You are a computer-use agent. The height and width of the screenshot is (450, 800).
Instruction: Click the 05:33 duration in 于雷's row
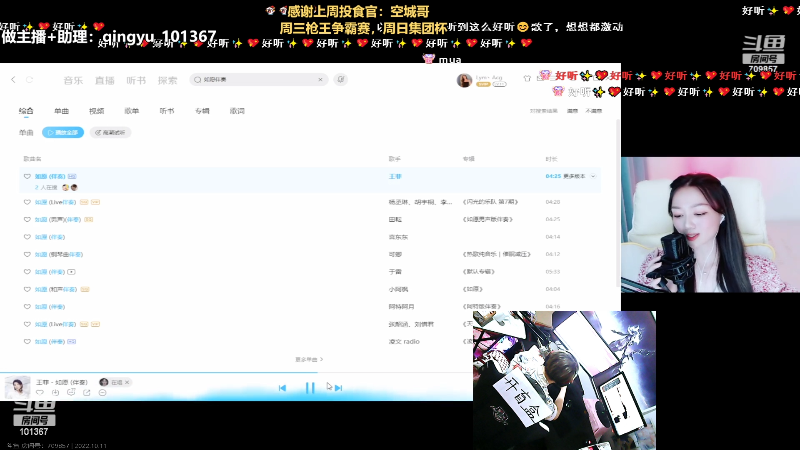(553, 272)
